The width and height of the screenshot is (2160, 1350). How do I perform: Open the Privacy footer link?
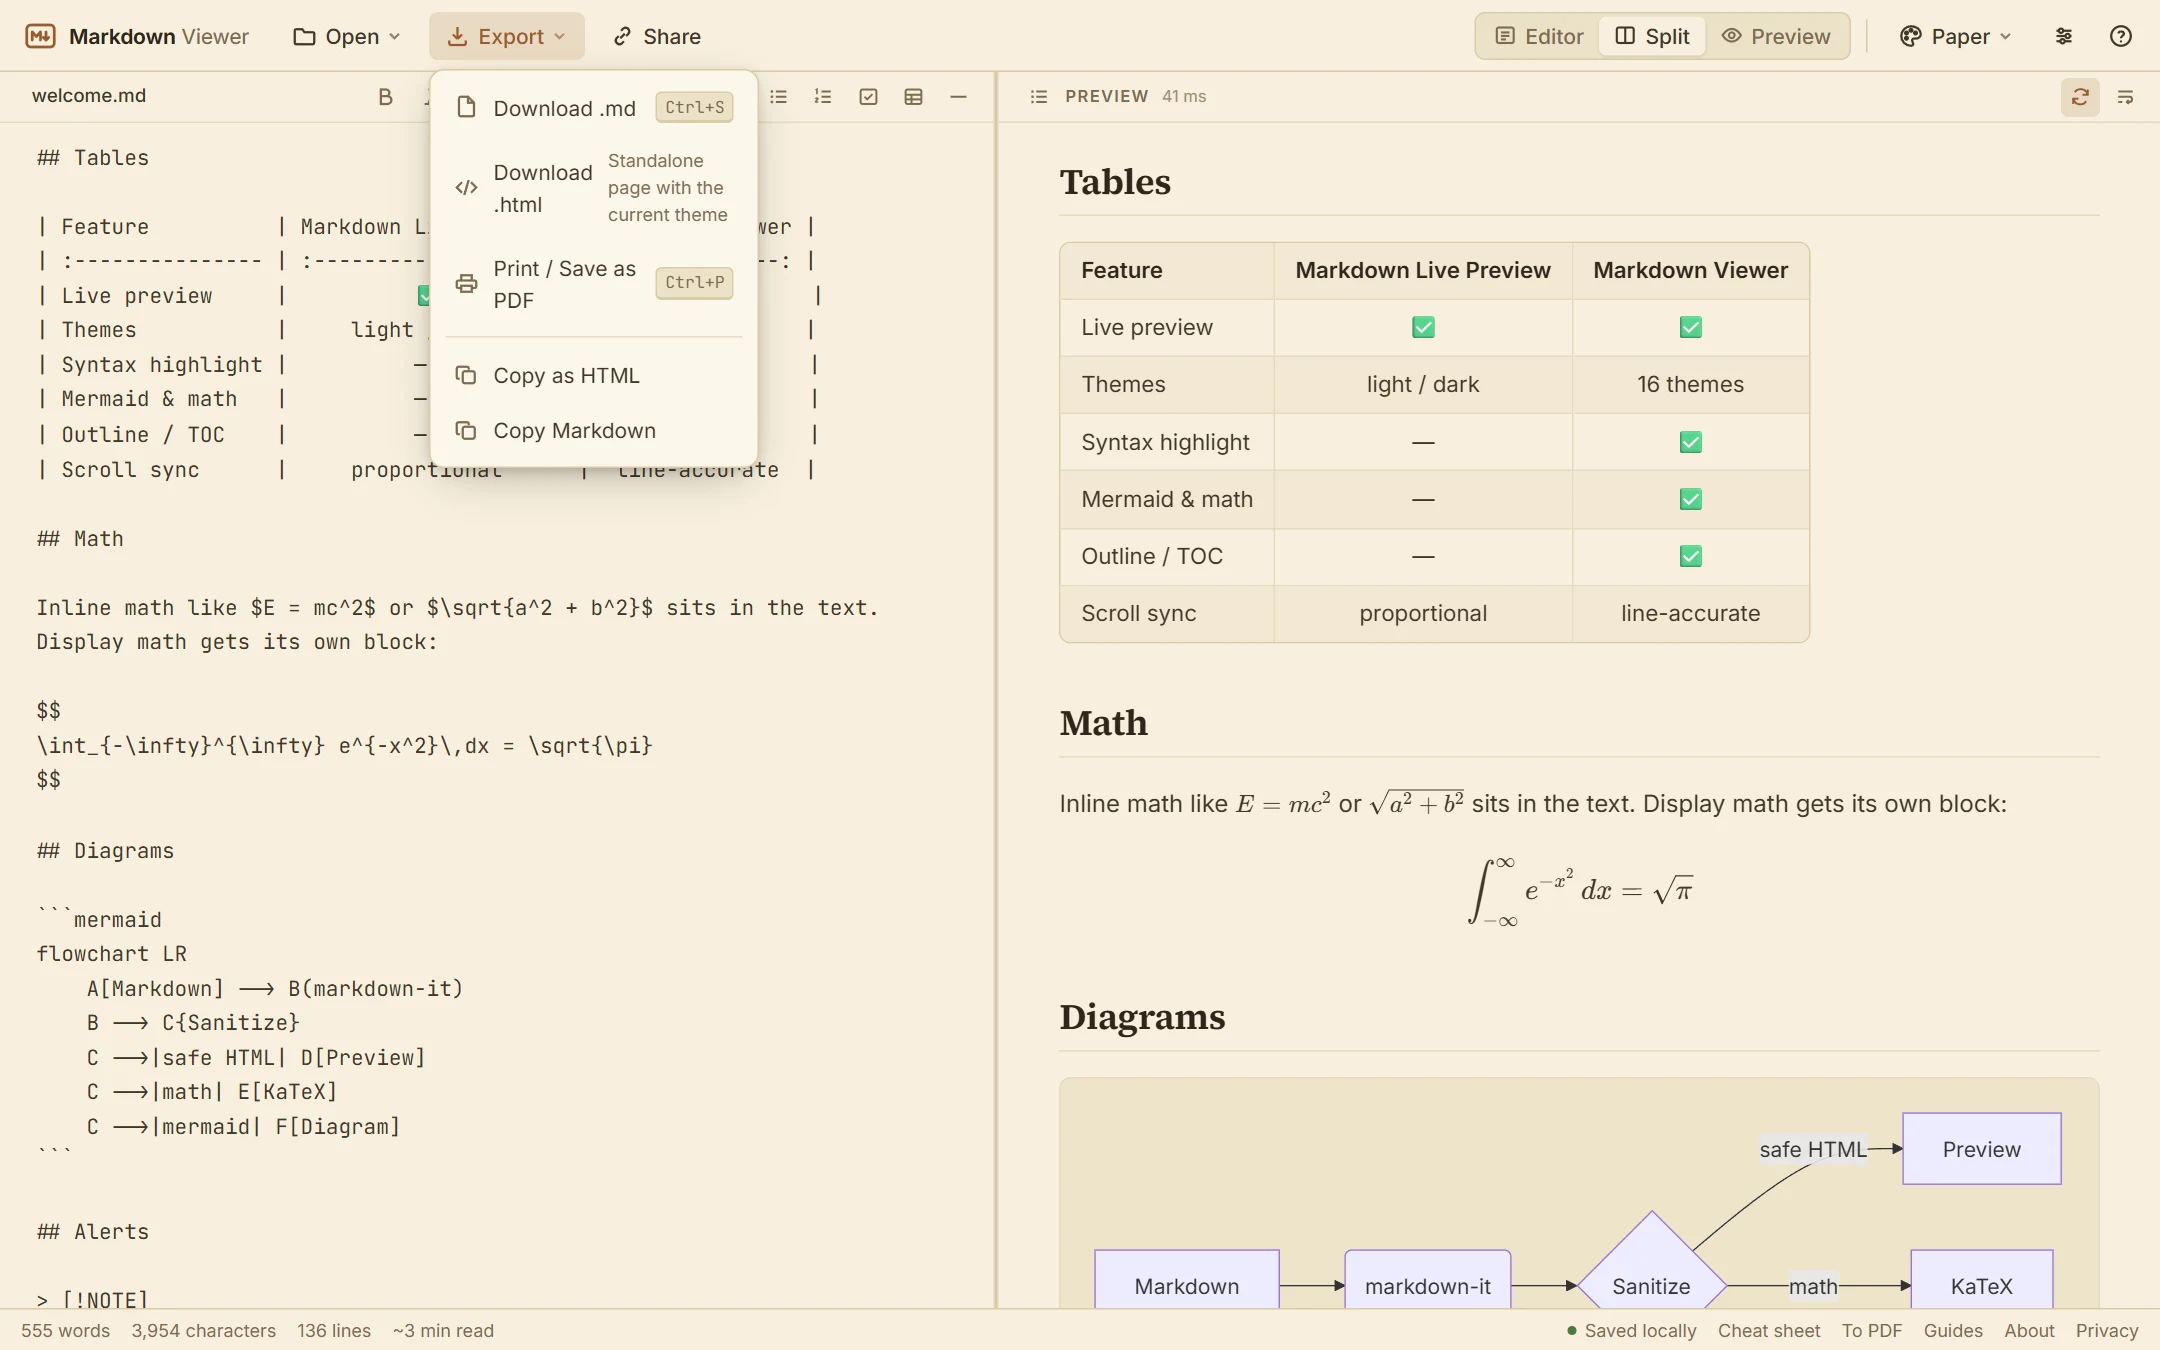tap(2107, 1330)
